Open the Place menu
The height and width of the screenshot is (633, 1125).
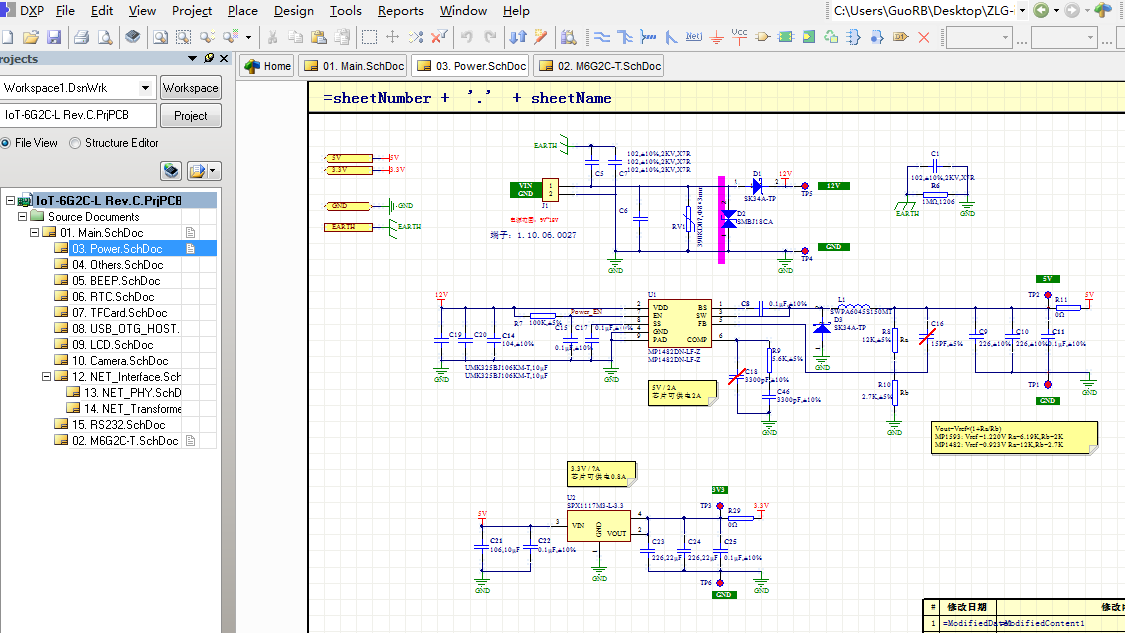coord(243,11)
